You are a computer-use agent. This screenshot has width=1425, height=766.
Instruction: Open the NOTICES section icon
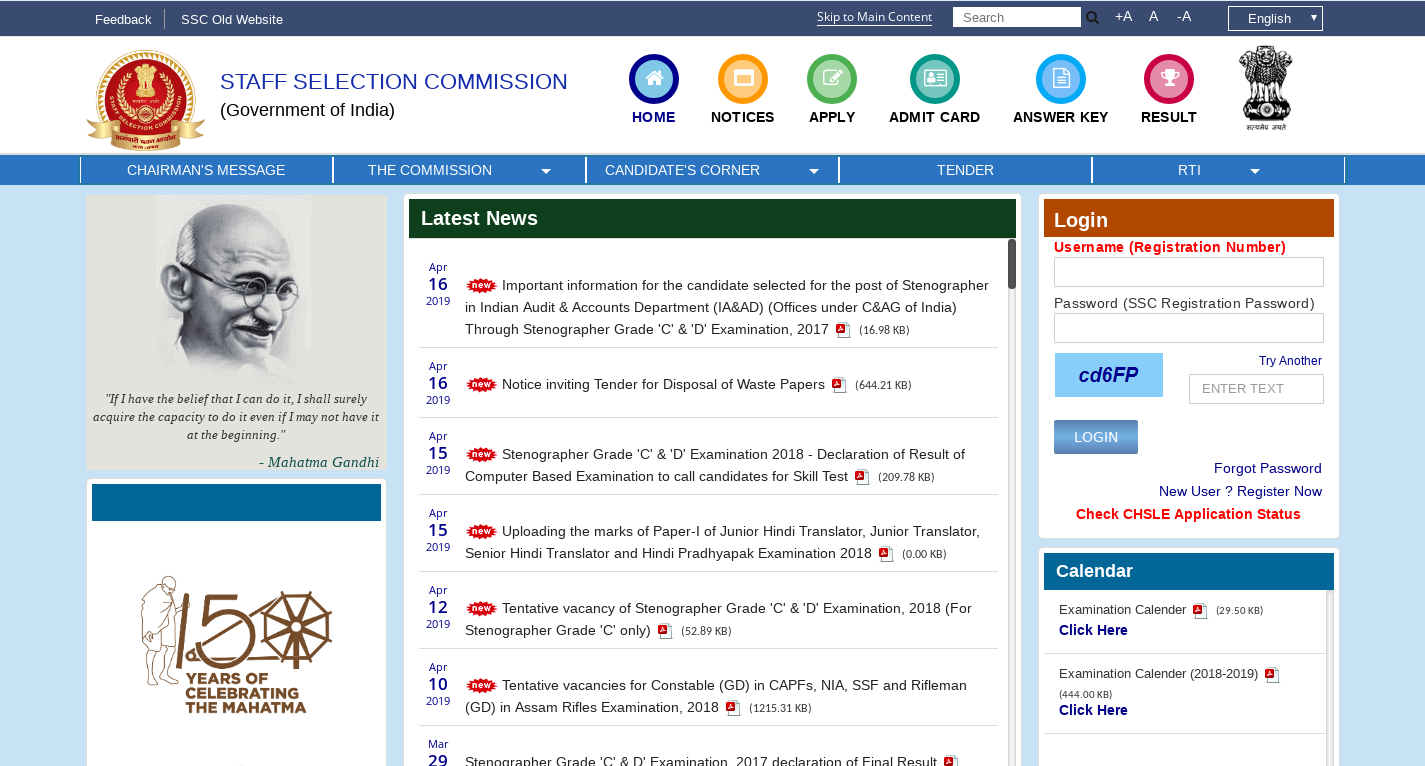point(742,78)
